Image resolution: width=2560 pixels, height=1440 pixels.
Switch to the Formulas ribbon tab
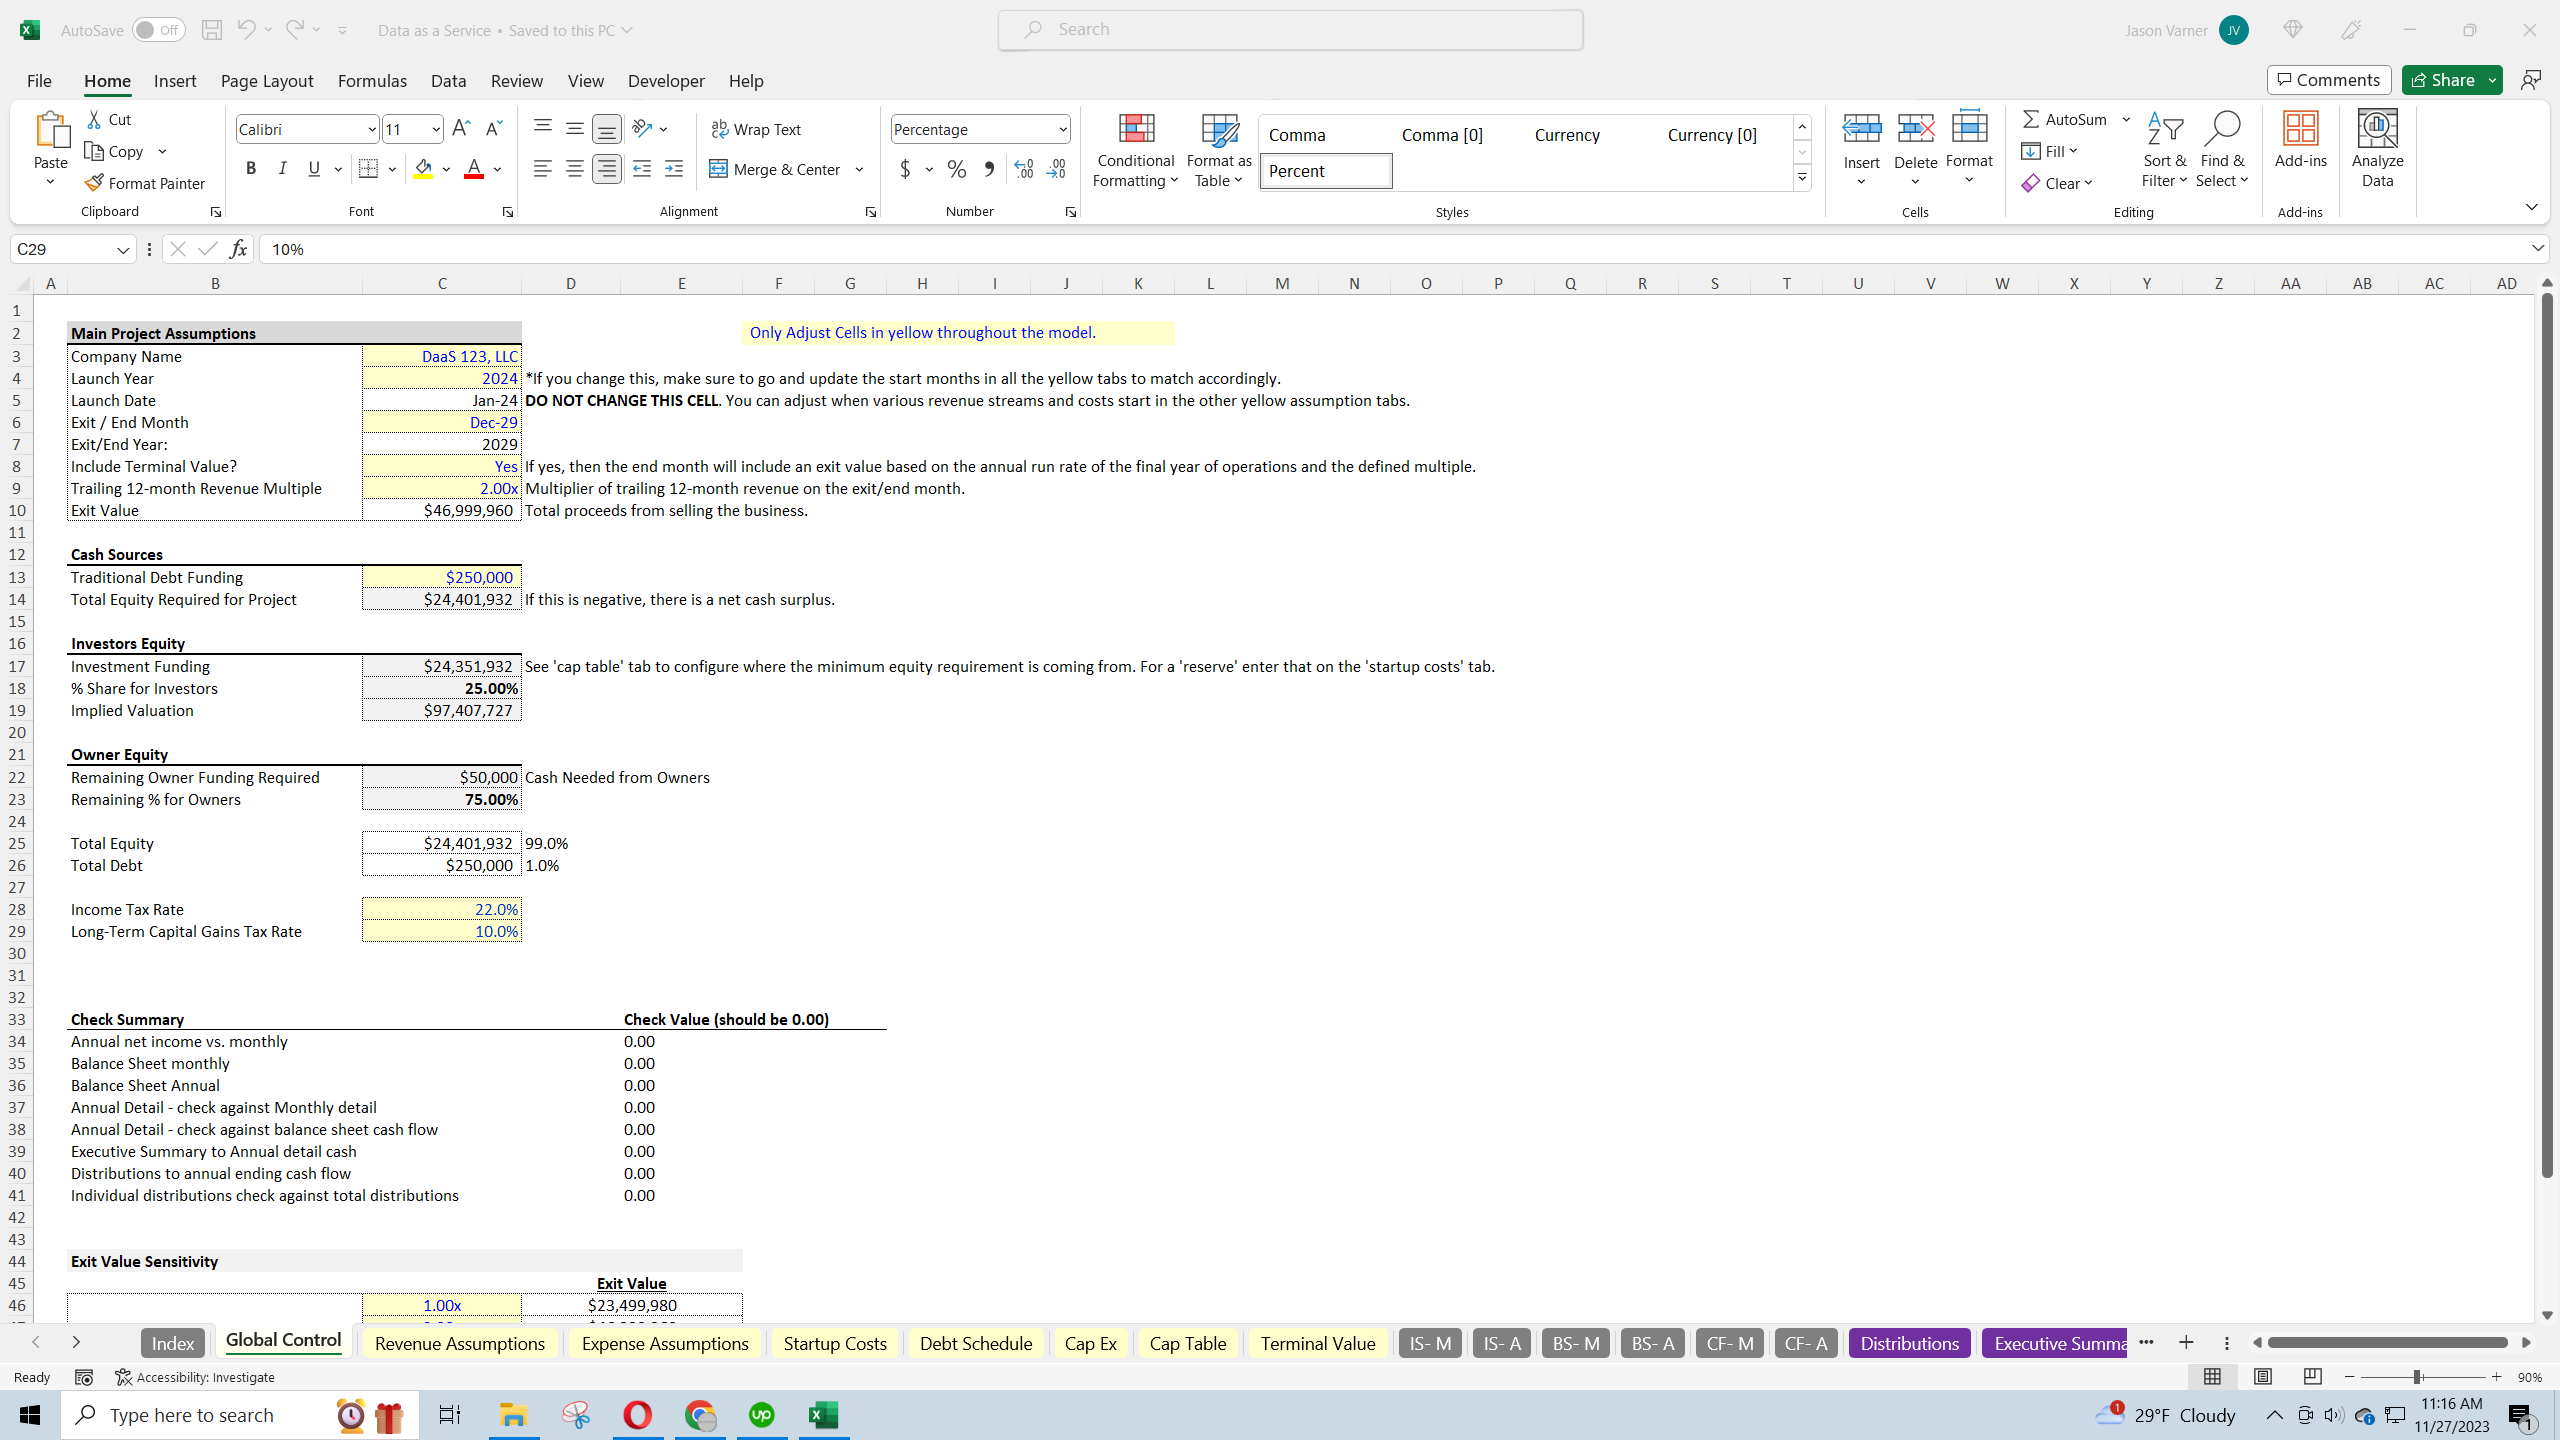point(371,81)
